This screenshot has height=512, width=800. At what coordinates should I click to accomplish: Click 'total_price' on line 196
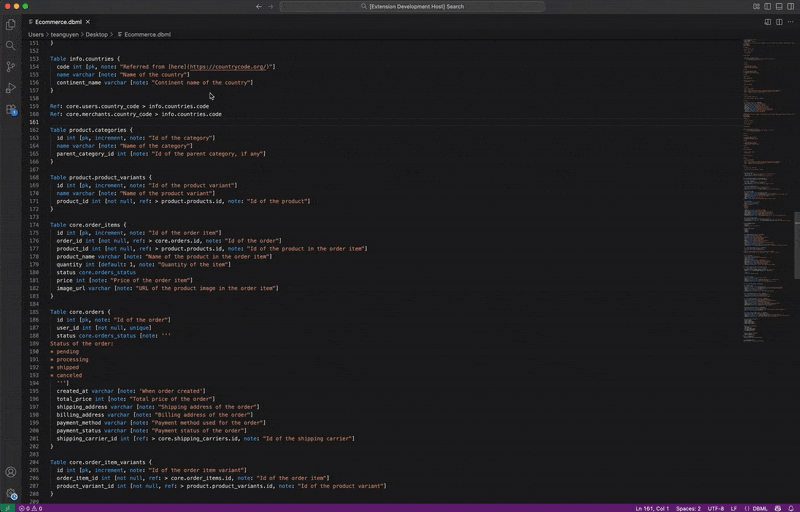(73, 399)
